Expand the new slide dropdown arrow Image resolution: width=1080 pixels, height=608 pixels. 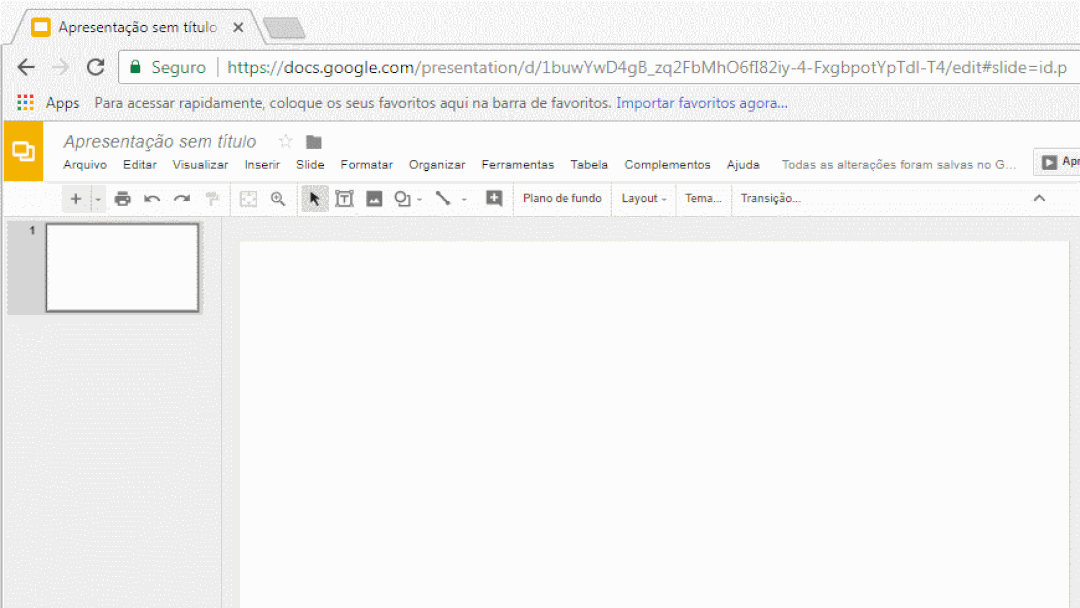(98, 199)
